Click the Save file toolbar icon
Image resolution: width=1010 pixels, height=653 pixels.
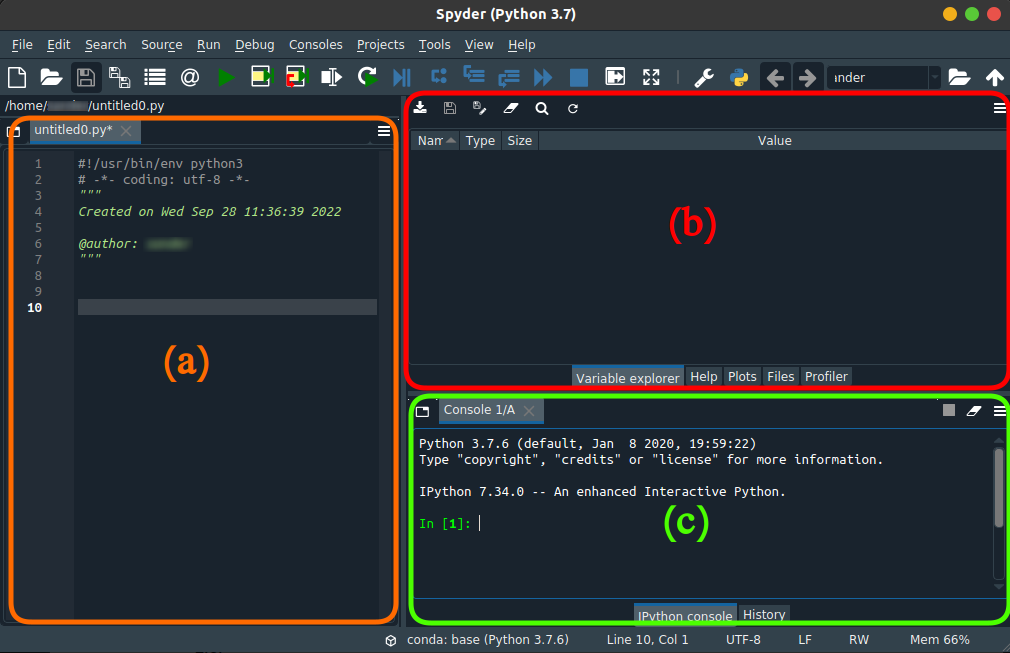pyautogui.click(x=86, y=77)
